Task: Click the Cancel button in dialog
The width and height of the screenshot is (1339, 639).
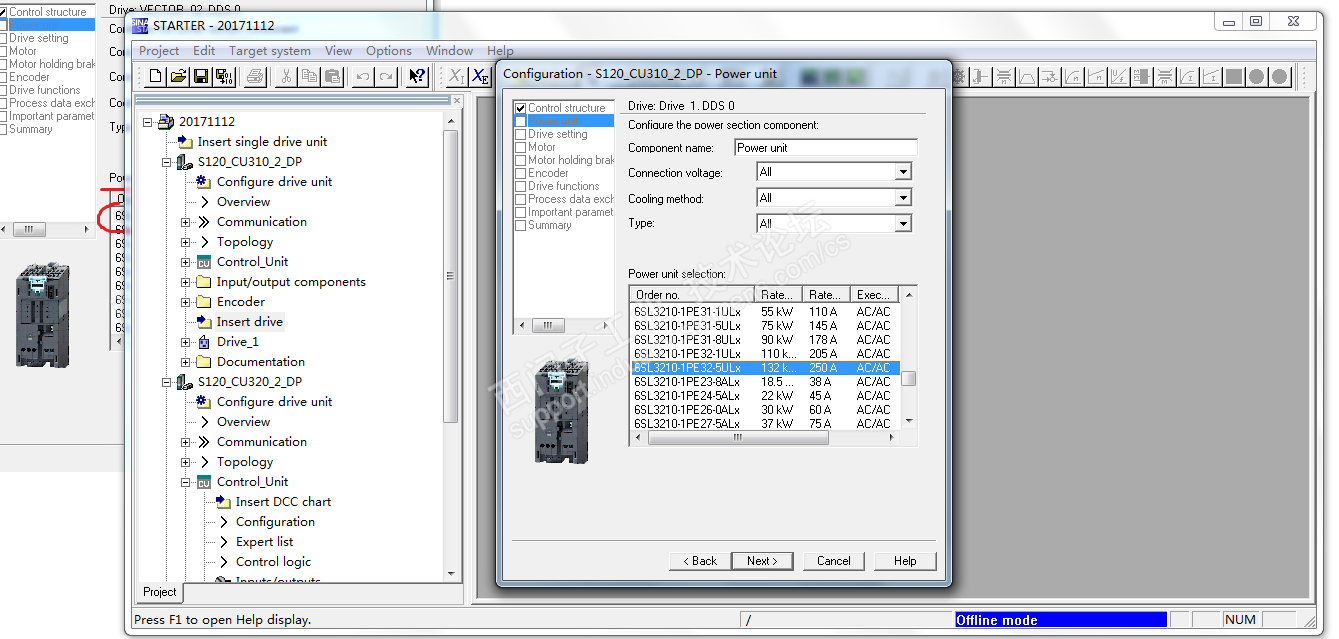Action: [x=833, y=561]
